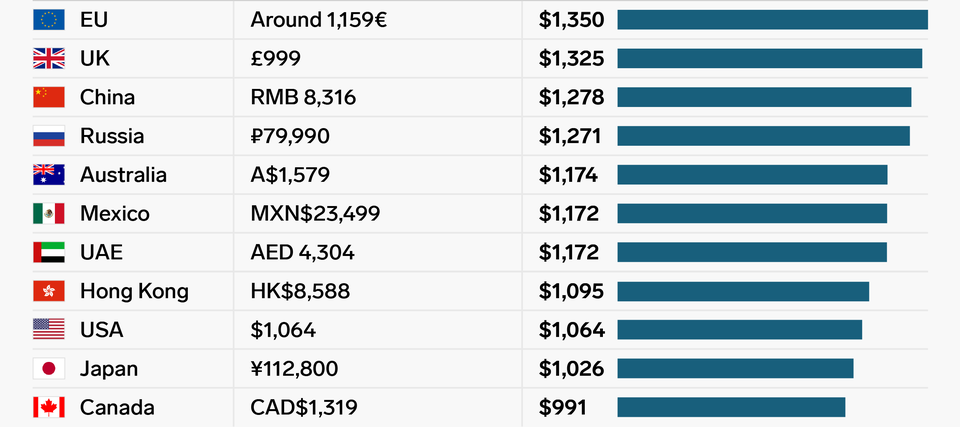Click the ¥112,800 local price
This screenshot has height=427, width=960.
click(294, 369)
